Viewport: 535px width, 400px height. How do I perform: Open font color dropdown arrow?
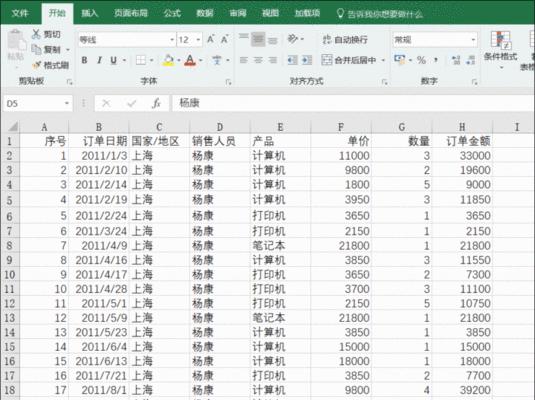click(201, 60)
